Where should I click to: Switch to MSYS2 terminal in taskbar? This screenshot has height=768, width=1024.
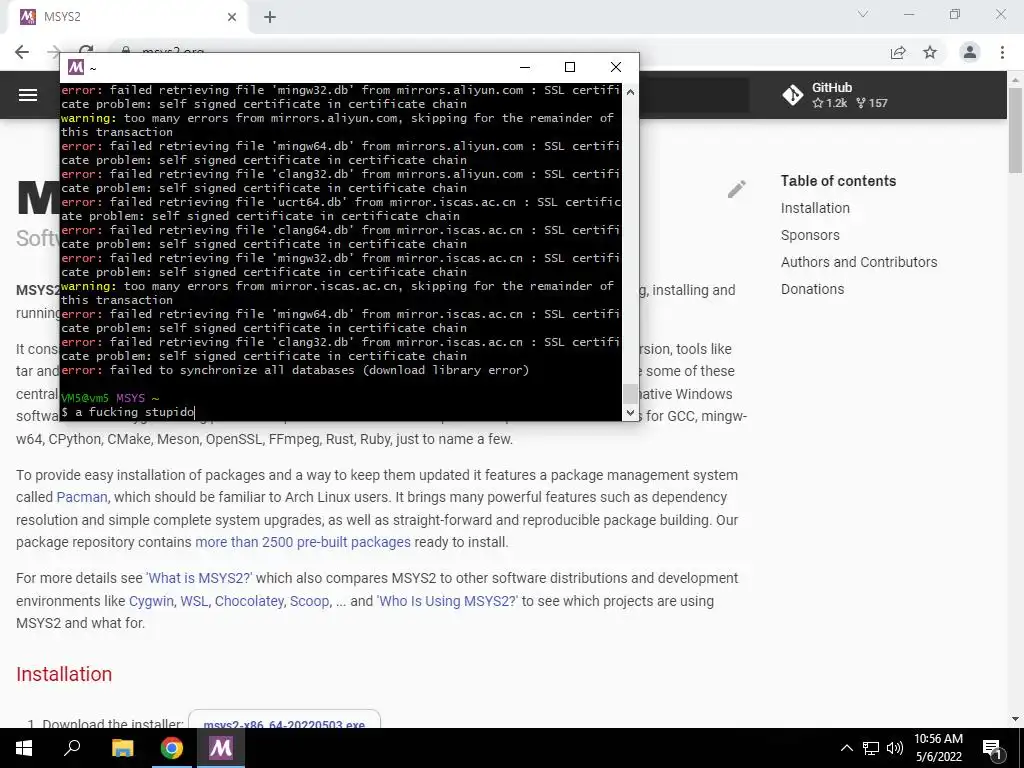[221, 748]
